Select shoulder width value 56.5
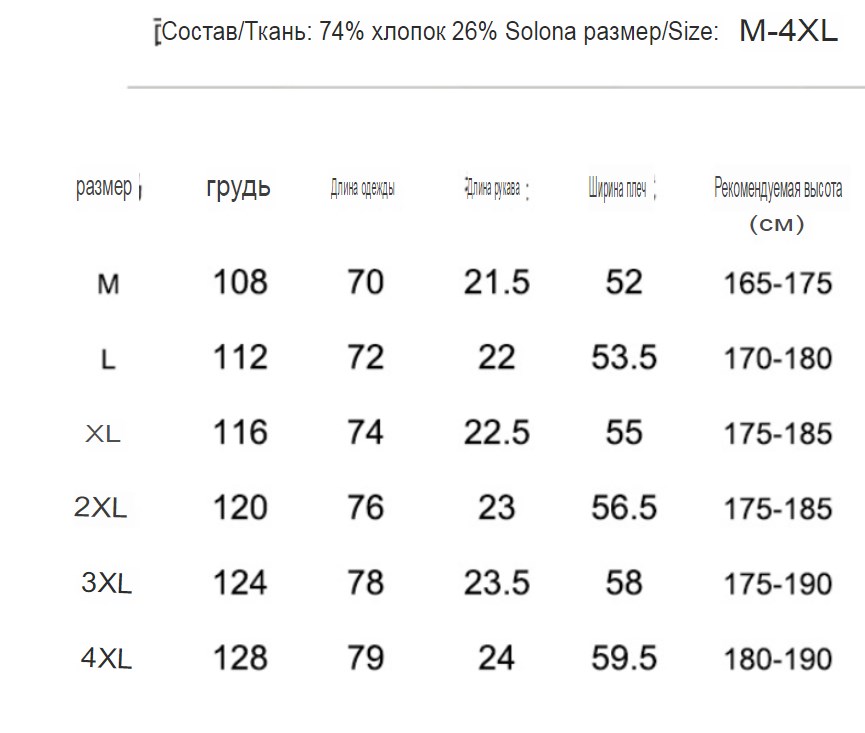The height and width of the screenshot is (733, 865). click(x=624, y=507)
